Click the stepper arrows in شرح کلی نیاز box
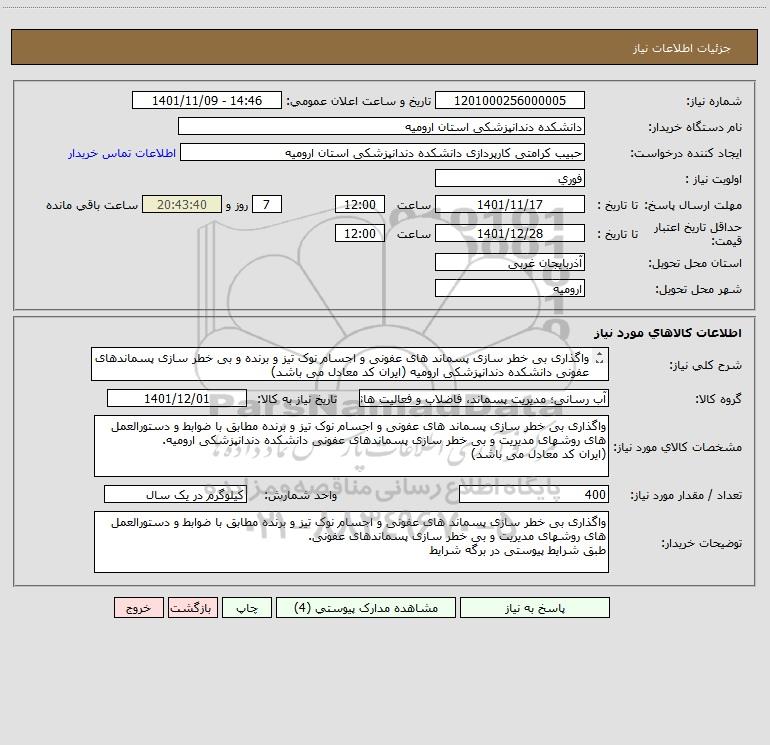This screenshot has height=745, width=770. [599, 359]
